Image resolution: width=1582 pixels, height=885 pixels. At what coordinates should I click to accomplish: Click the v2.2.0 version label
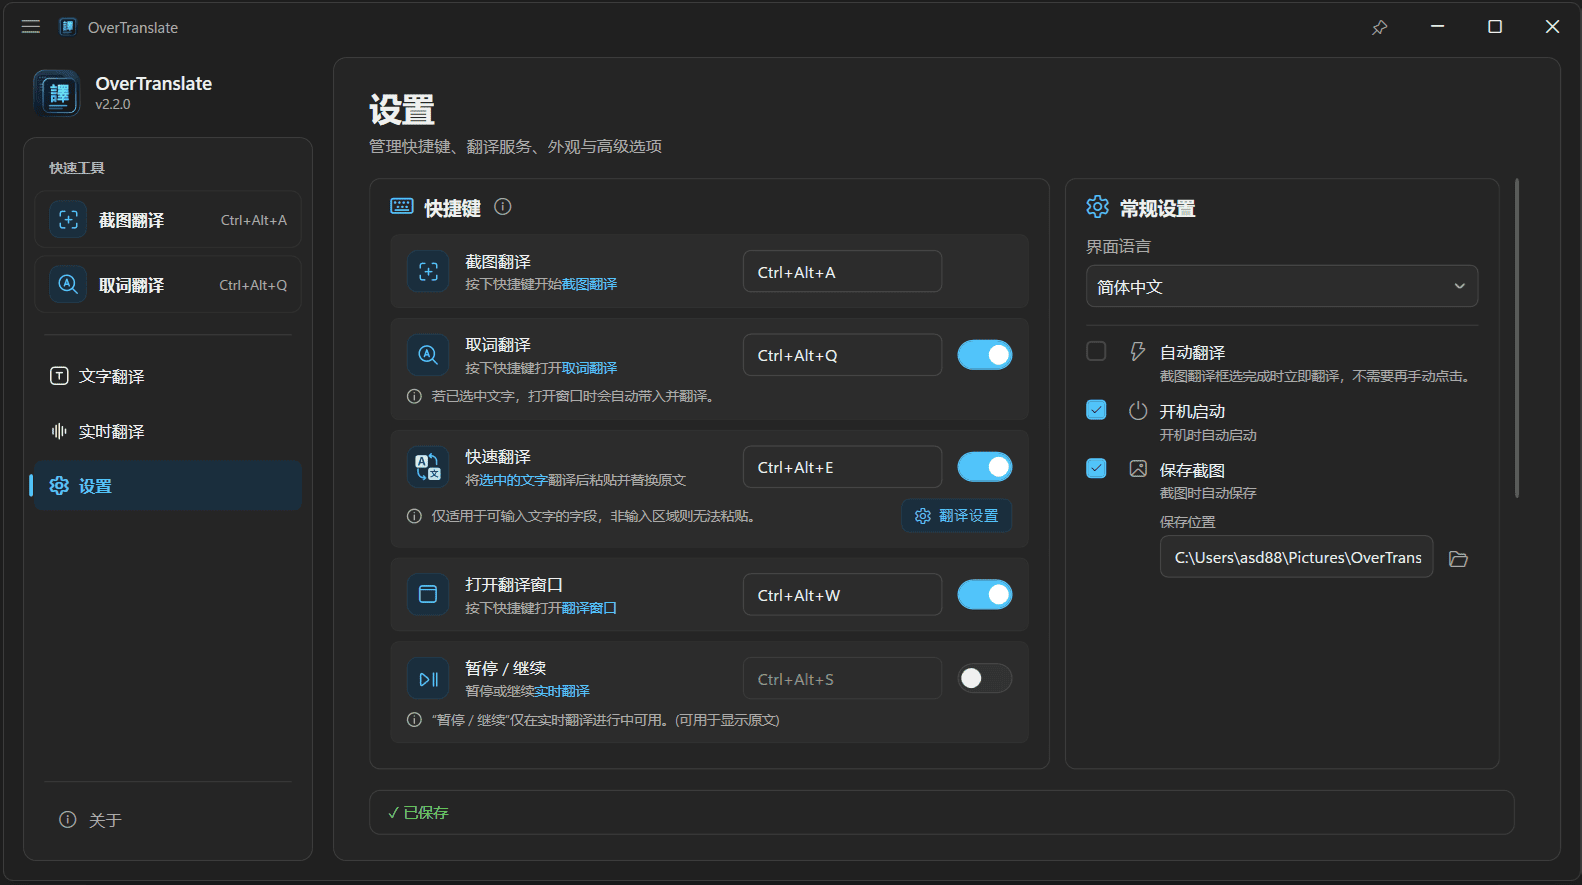(113, 104)
